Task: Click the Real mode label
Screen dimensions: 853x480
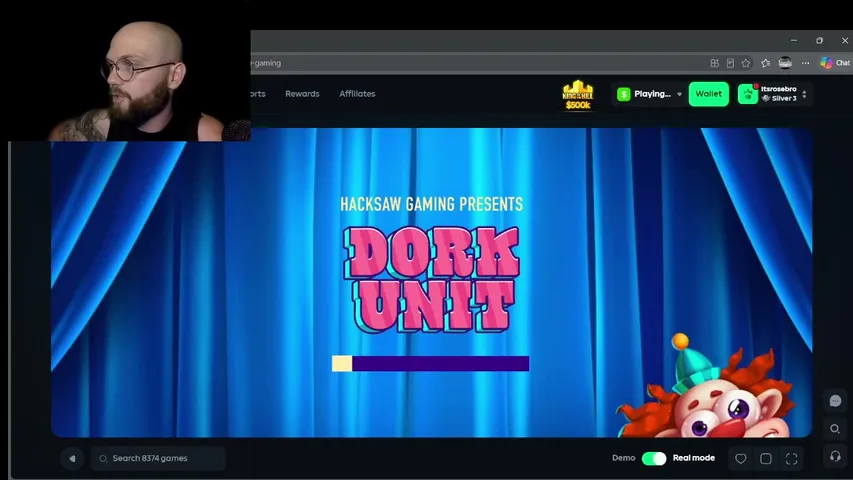Action: pyautogui.click(x=694, y=458)
